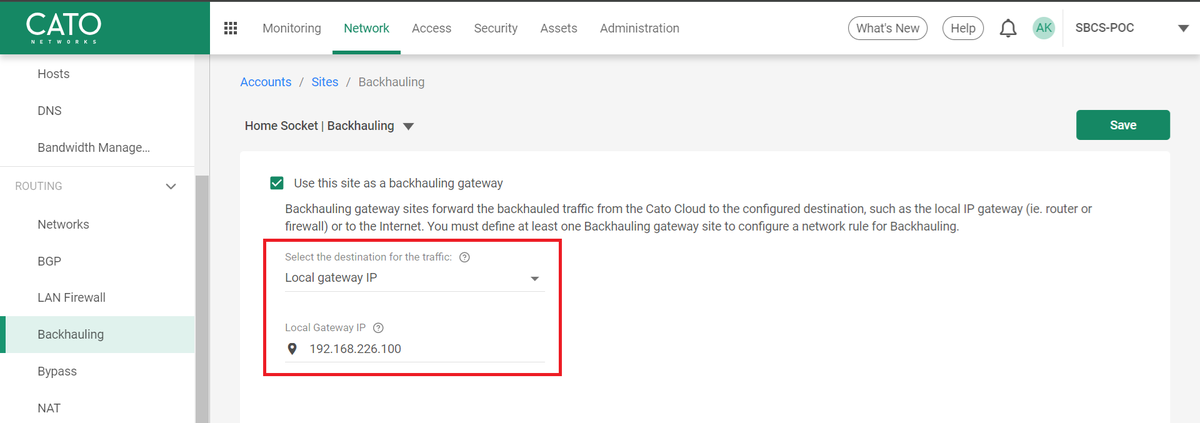
Task: Click the Save button
Action: [1123, 125]
